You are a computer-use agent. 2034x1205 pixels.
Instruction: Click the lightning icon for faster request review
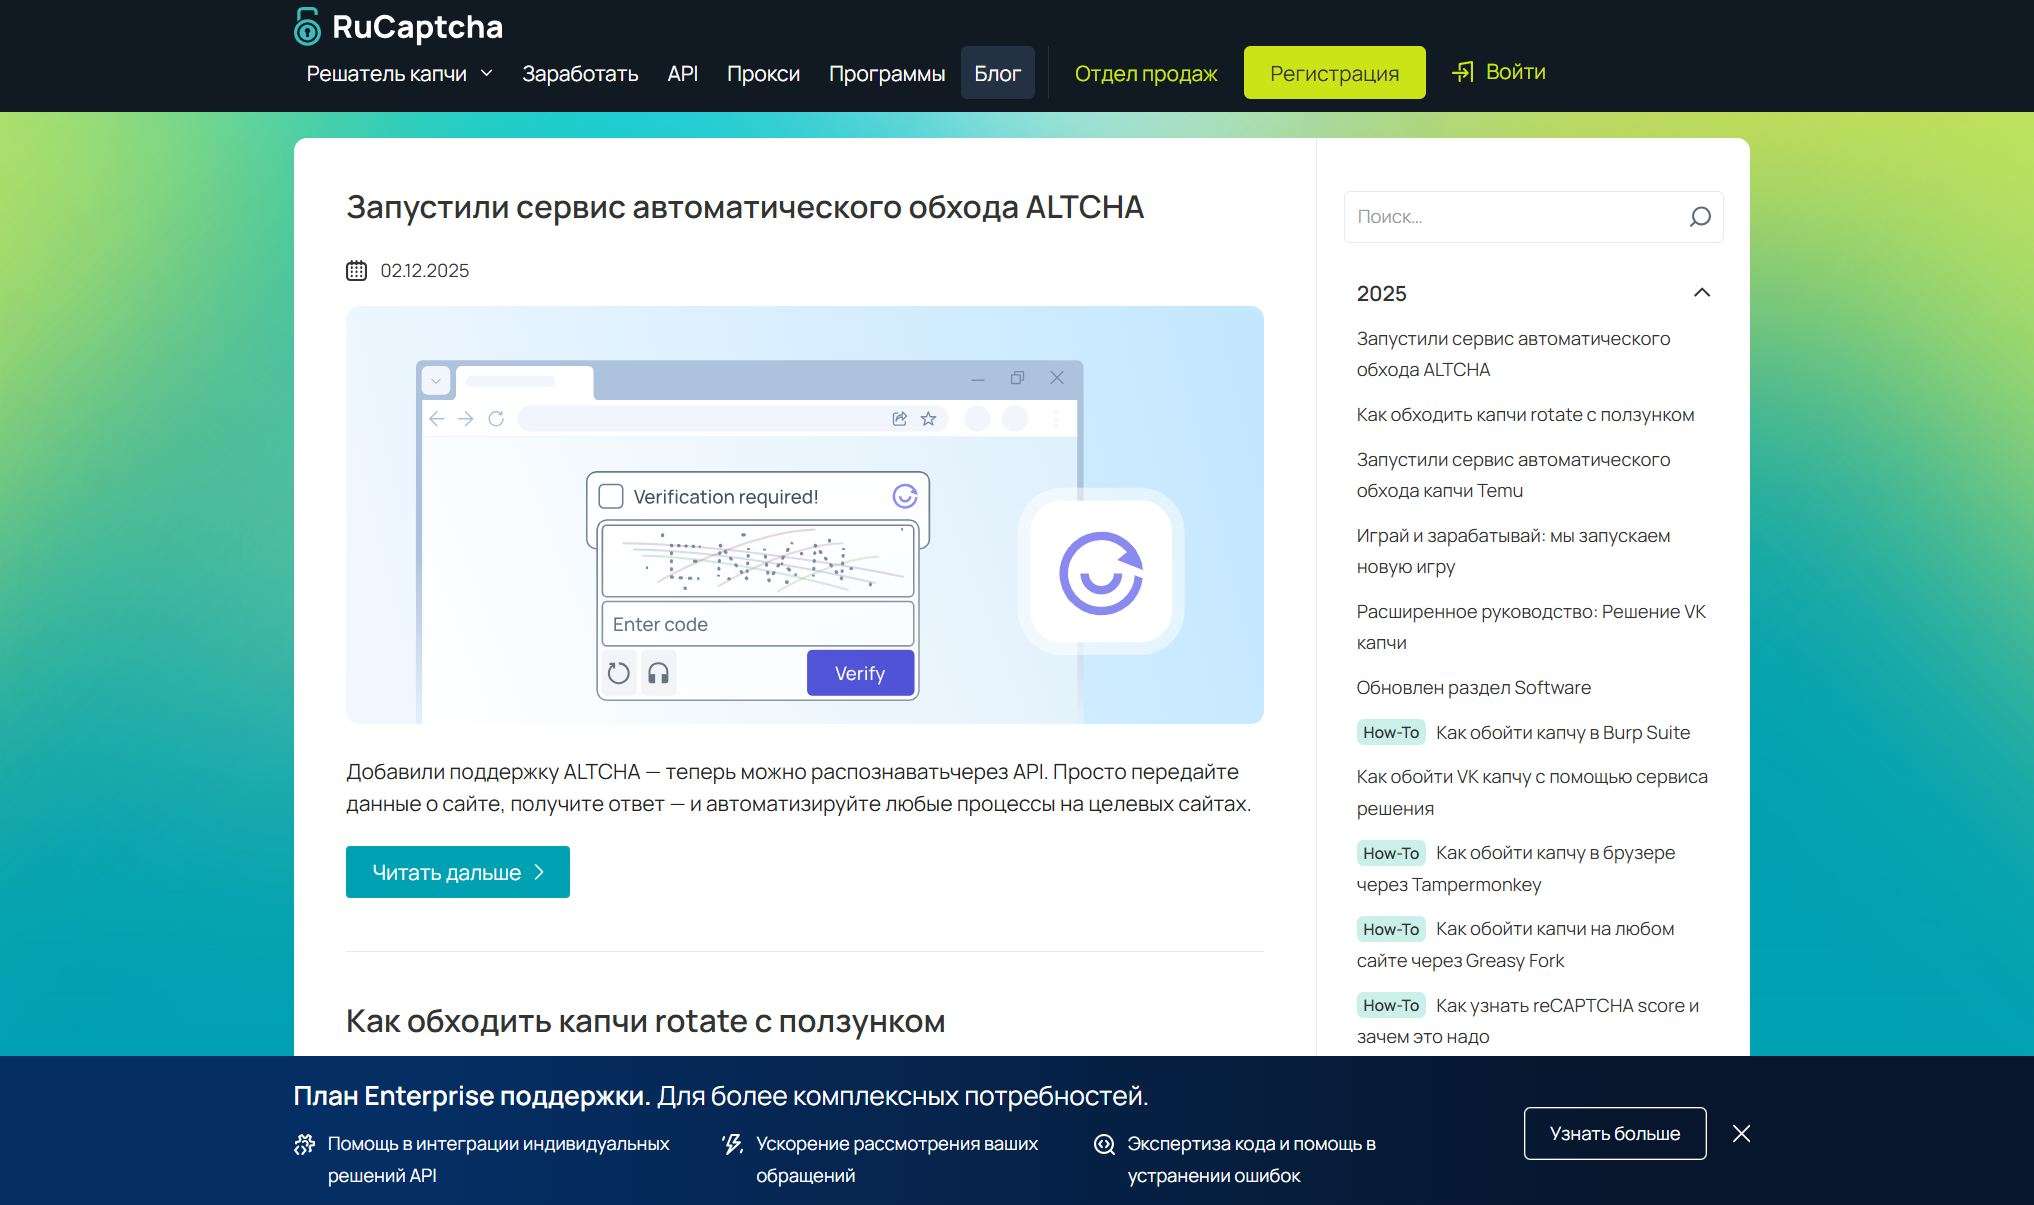pos(732,1144)
